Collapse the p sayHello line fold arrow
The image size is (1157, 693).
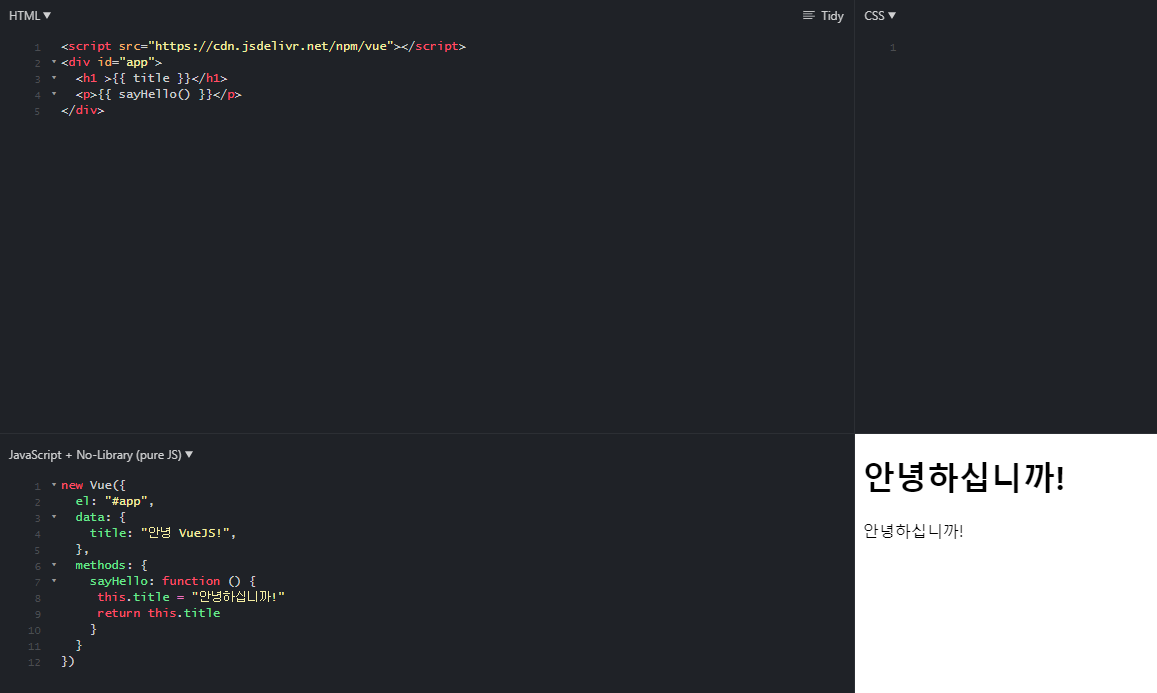click(54, 94)
